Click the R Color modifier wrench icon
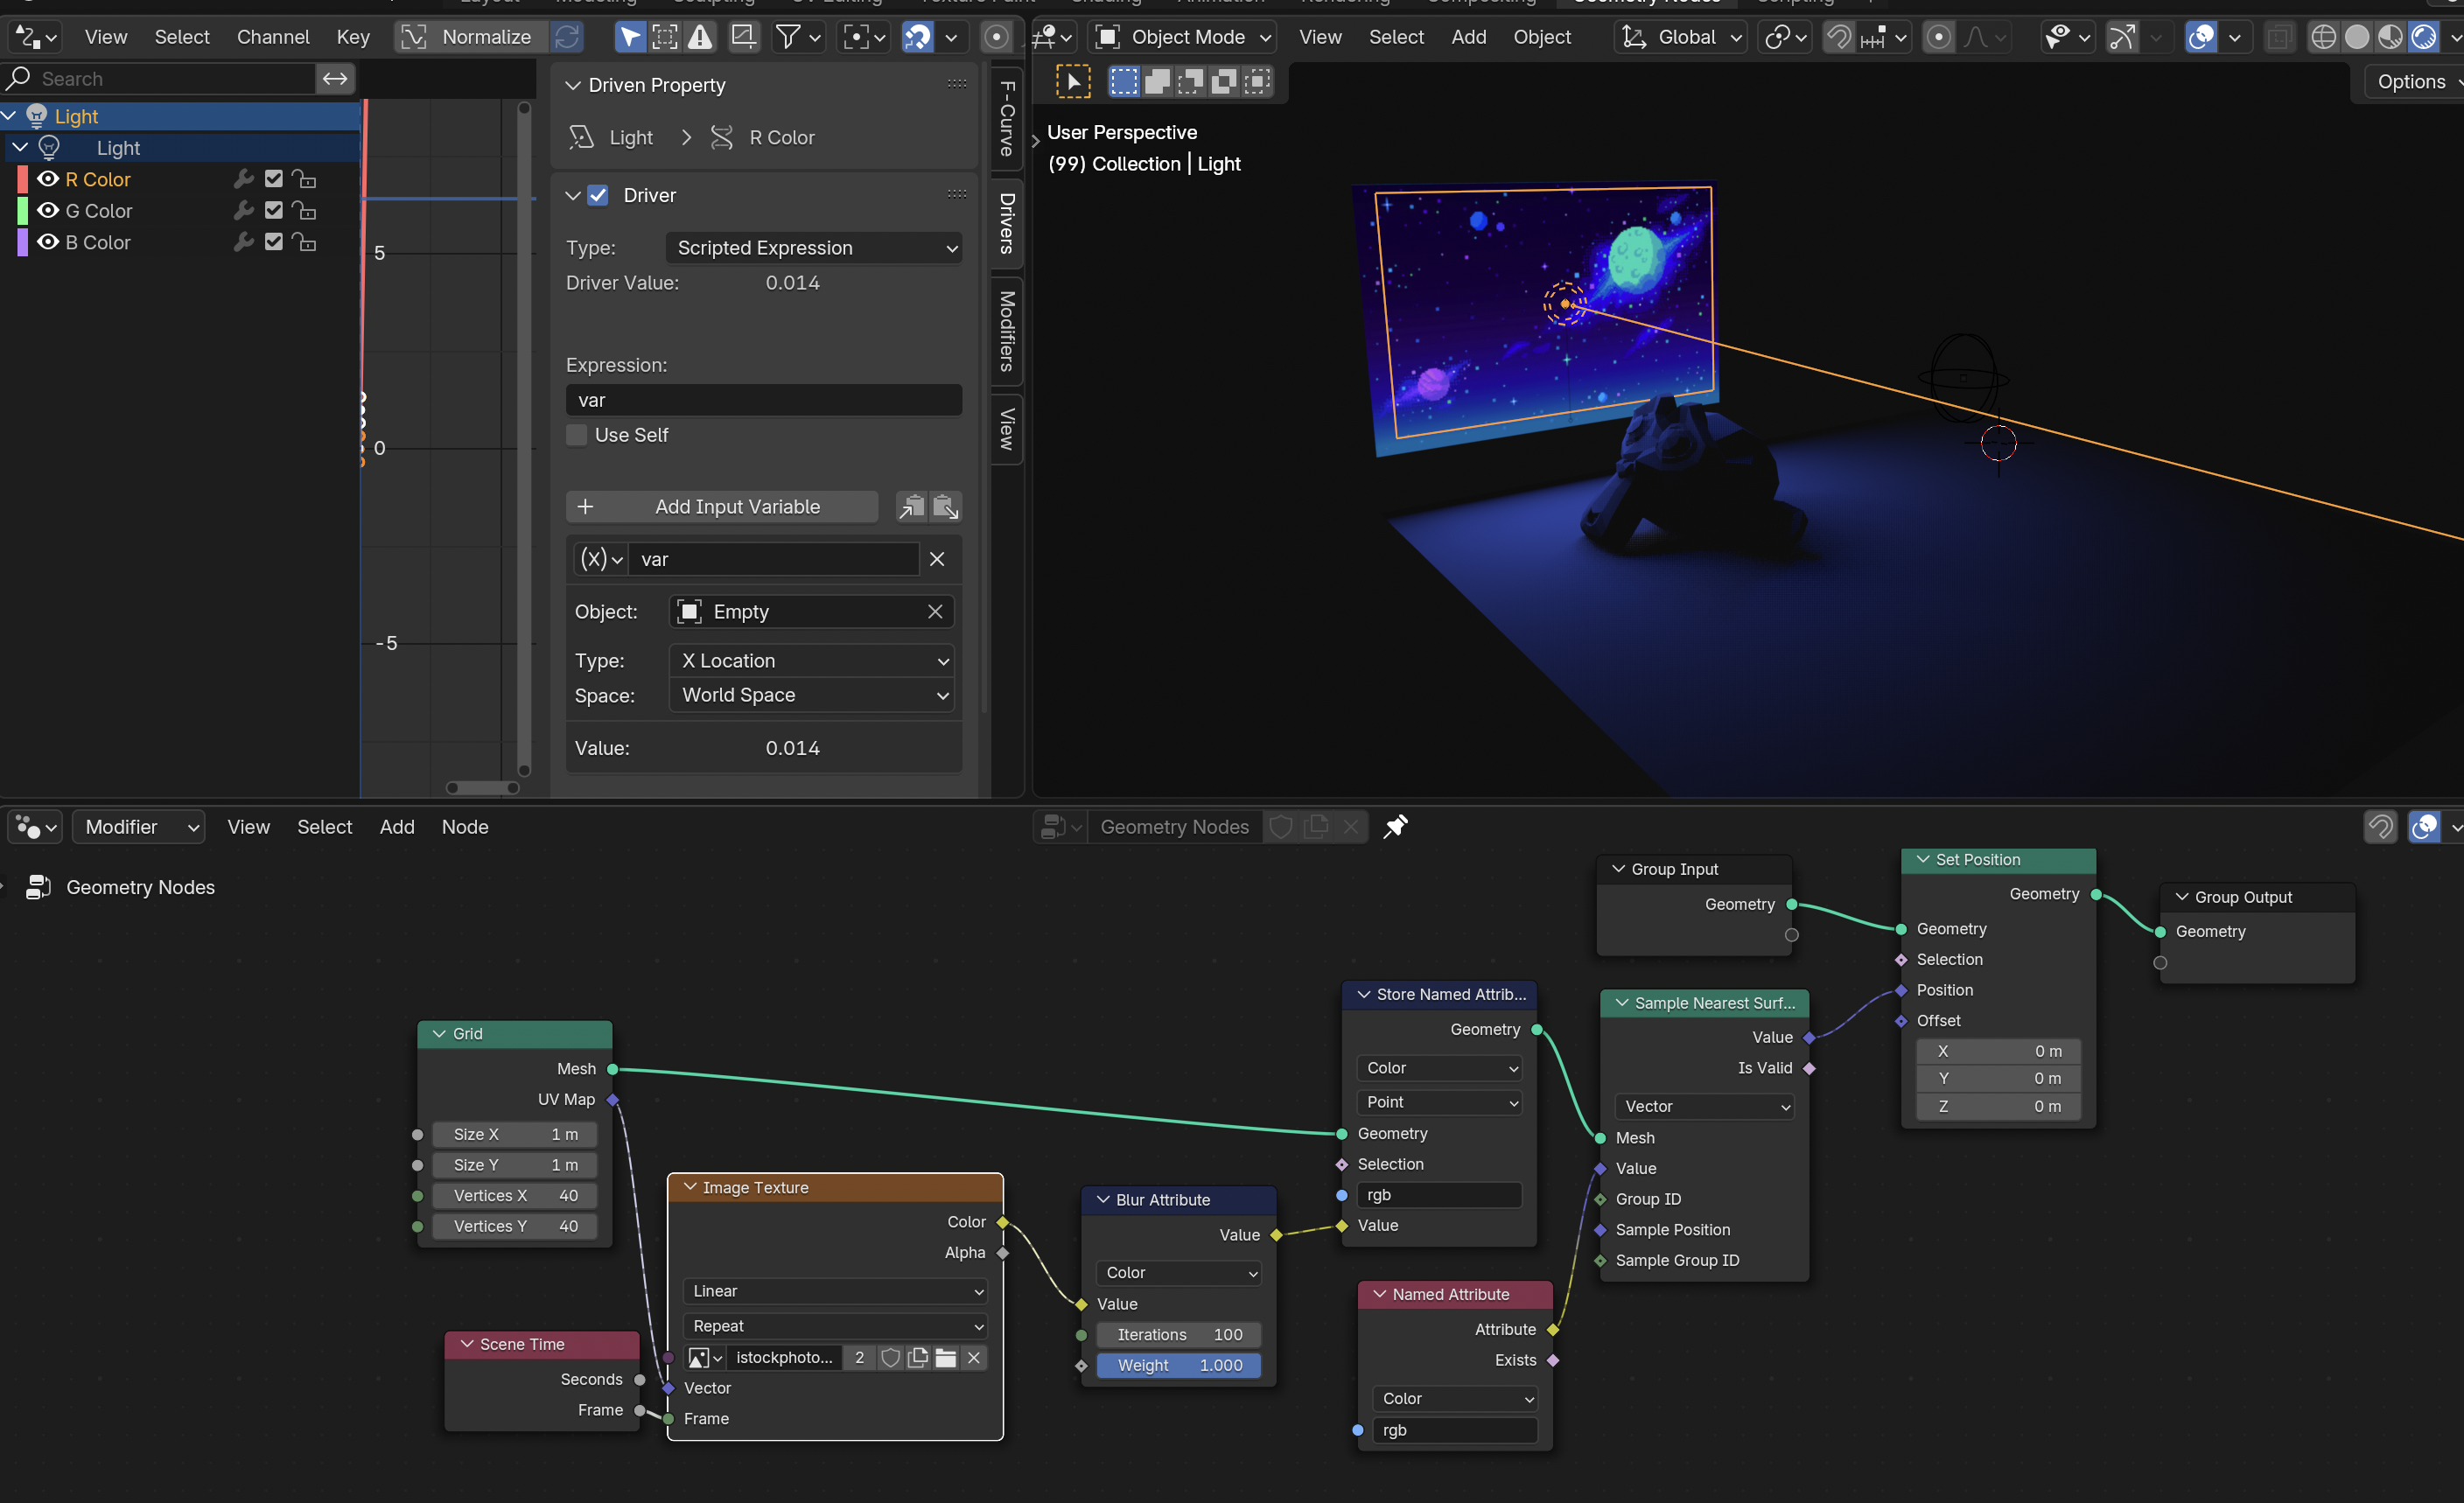This screenshot has width=2464, height=1503. point(243,179)
